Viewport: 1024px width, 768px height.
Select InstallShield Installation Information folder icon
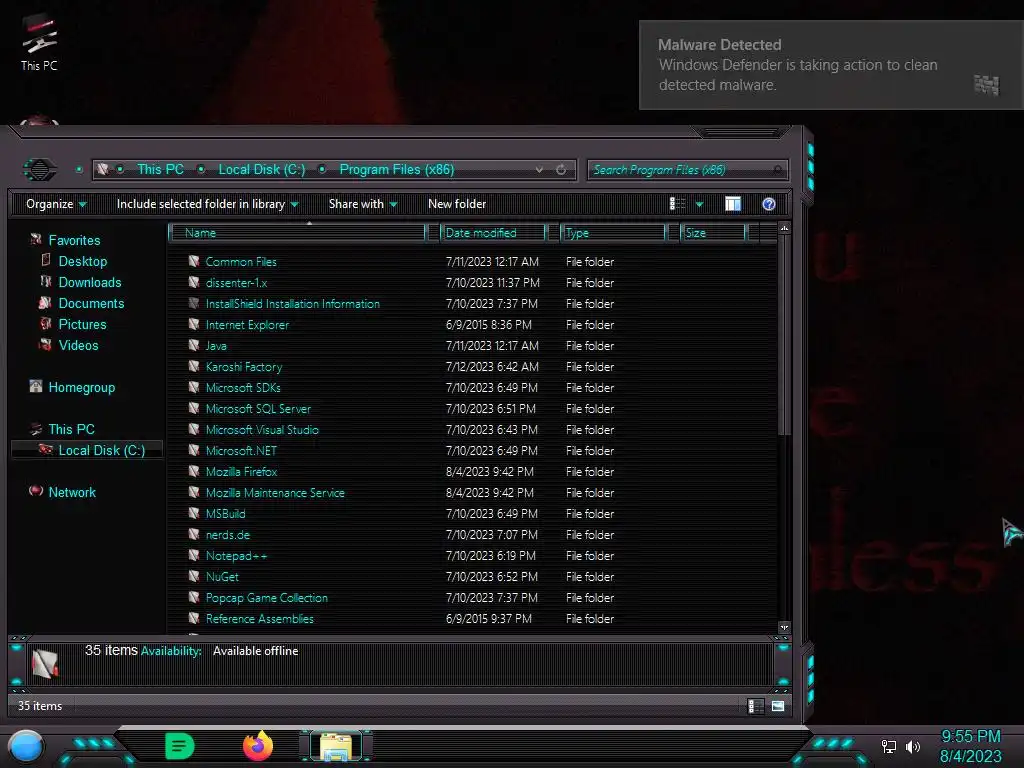193,303
